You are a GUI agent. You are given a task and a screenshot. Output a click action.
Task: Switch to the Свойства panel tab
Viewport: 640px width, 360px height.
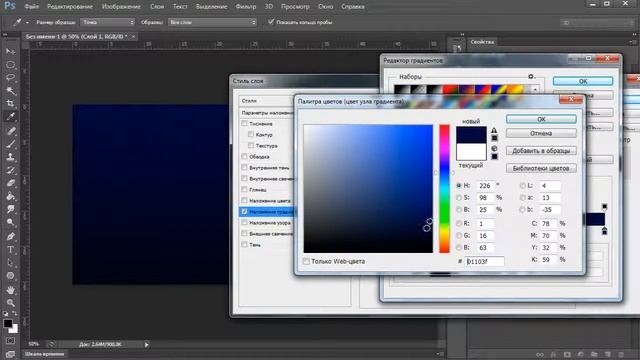click(482, 42)
